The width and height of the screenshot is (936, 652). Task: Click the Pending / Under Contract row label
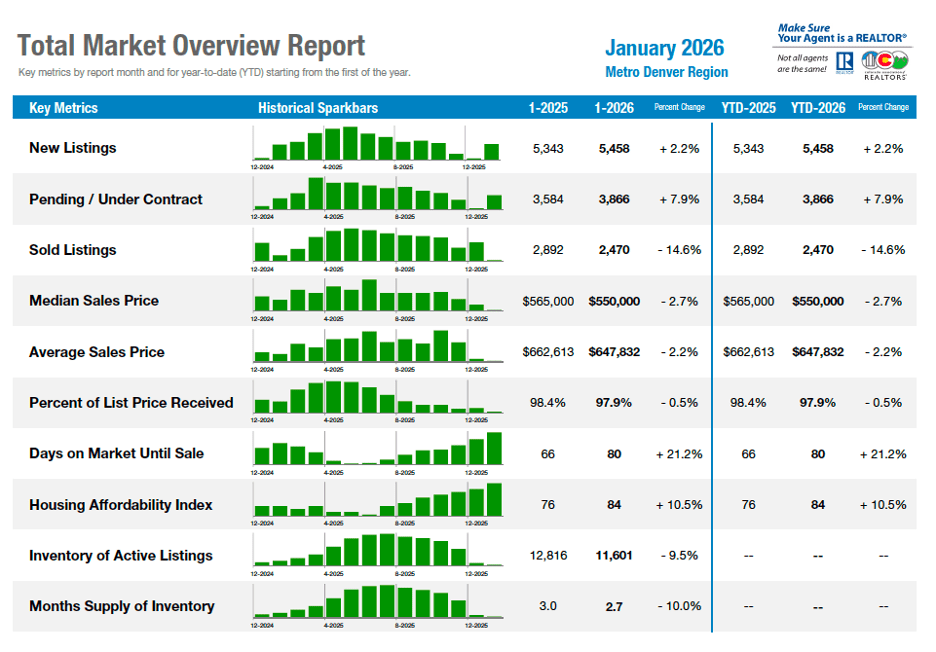115,199
